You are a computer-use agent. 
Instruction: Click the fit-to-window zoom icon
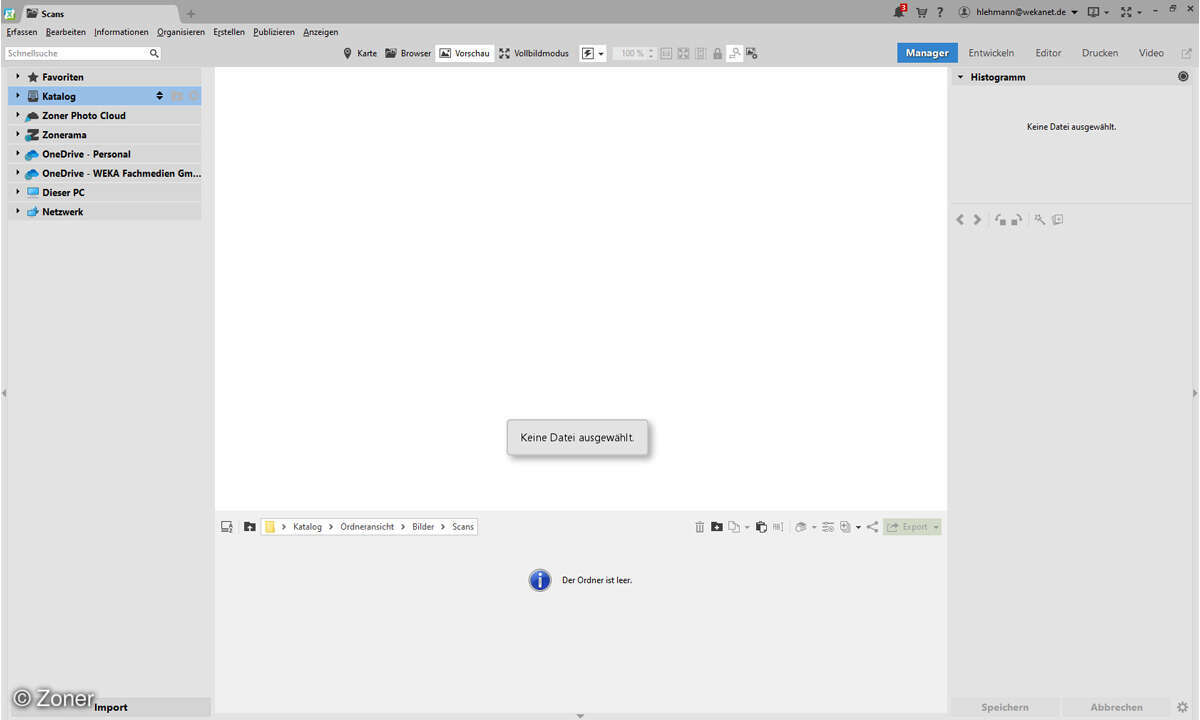(683, 53)
